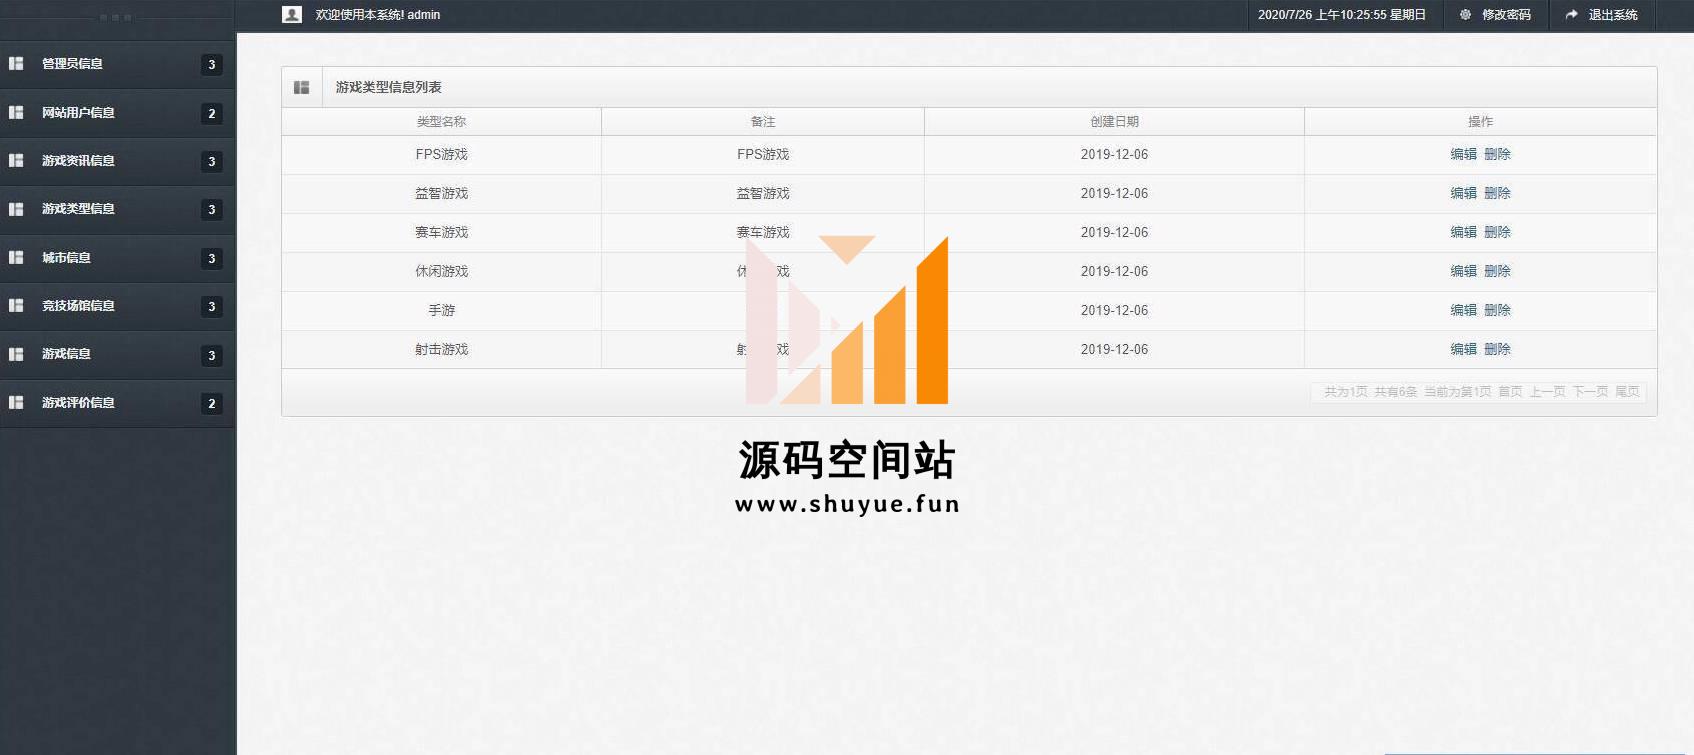Expand the 游戏信息 sidebar section
This screenshot has width=1694, height=755.
(66, 354)
